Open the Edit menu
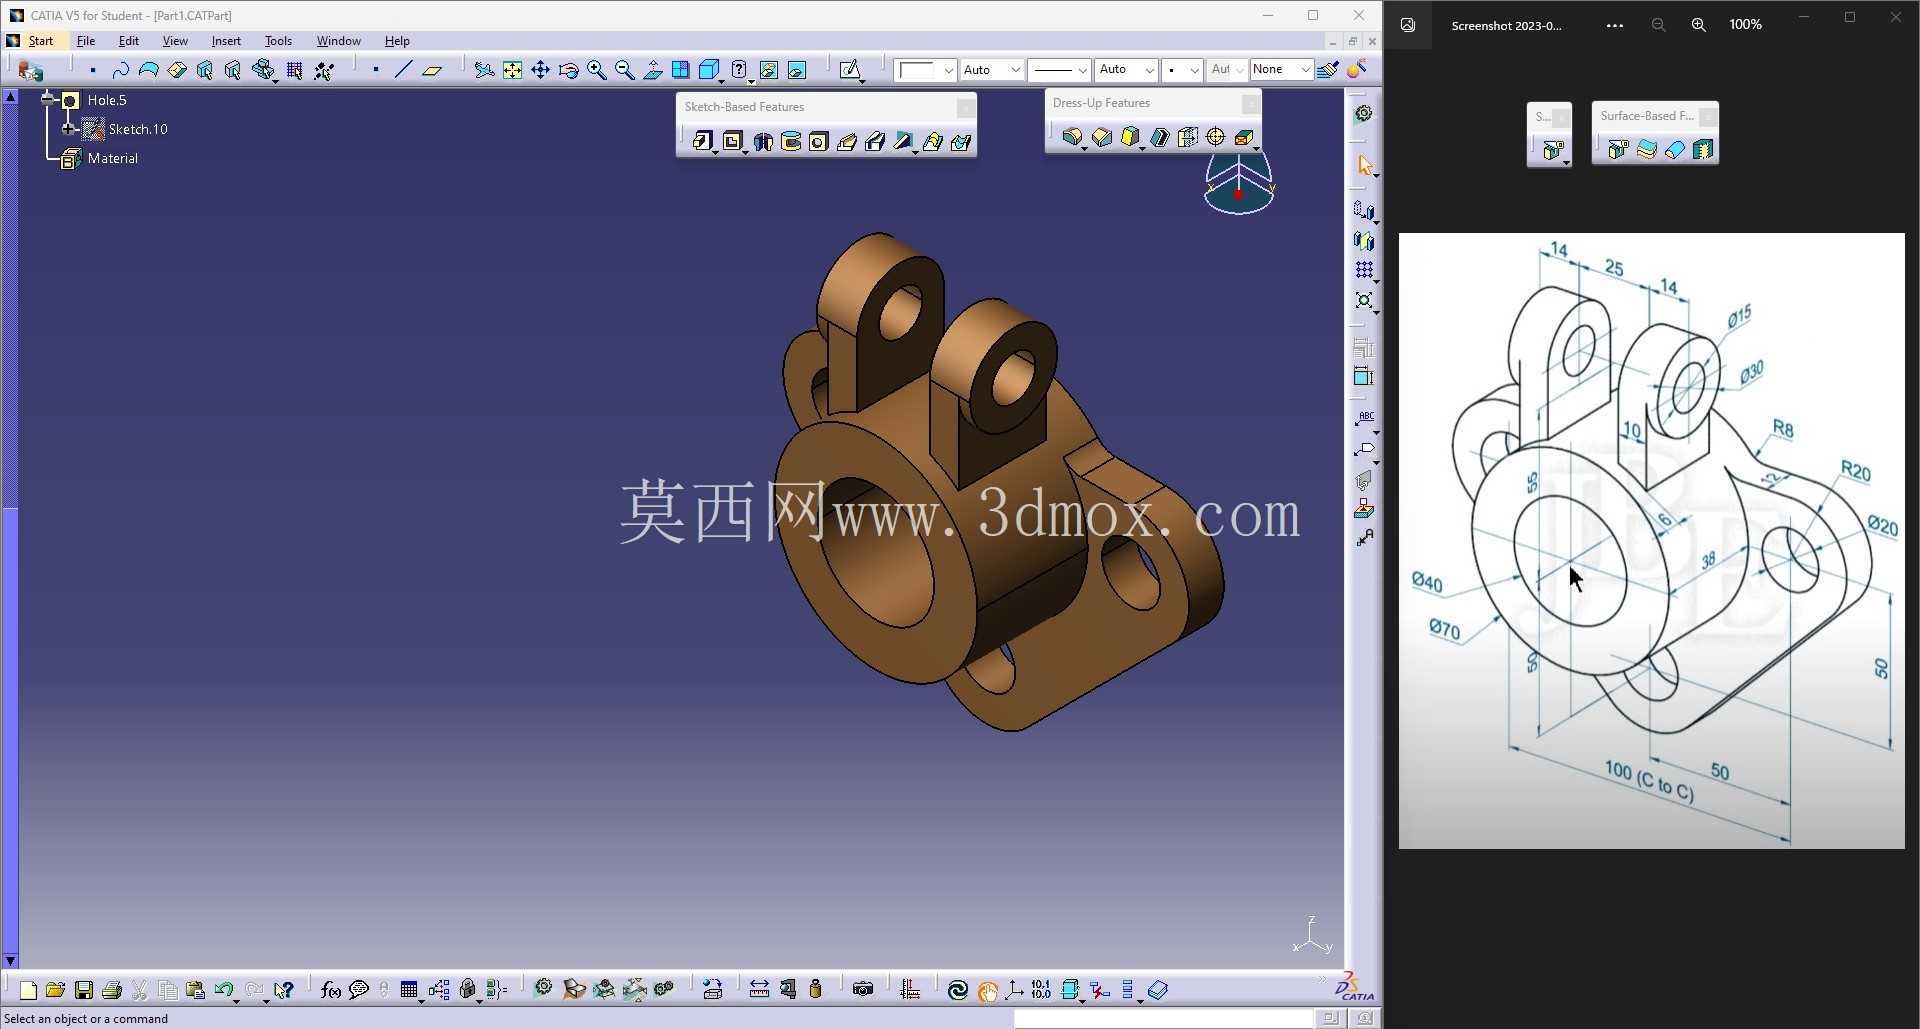 click(x=129, y=41)
